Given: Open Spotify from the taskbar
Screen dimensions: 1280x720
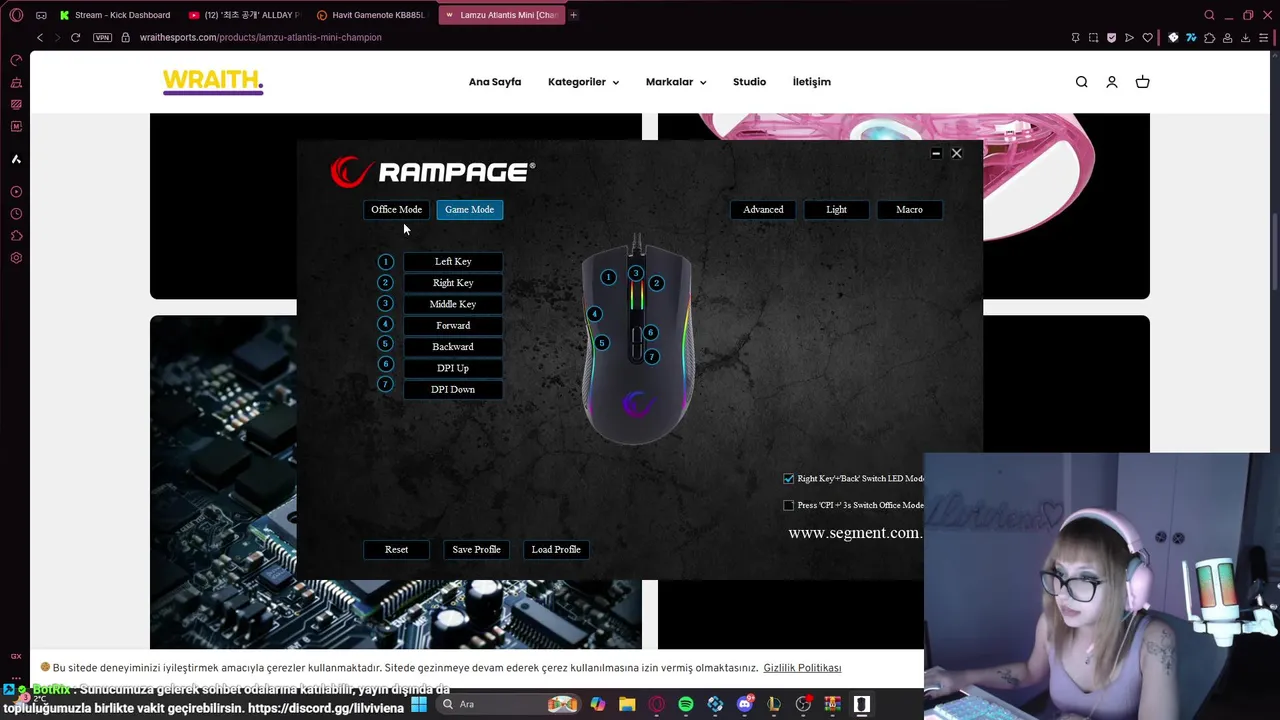Looking at the screenshot, I should tap(686, 704).
